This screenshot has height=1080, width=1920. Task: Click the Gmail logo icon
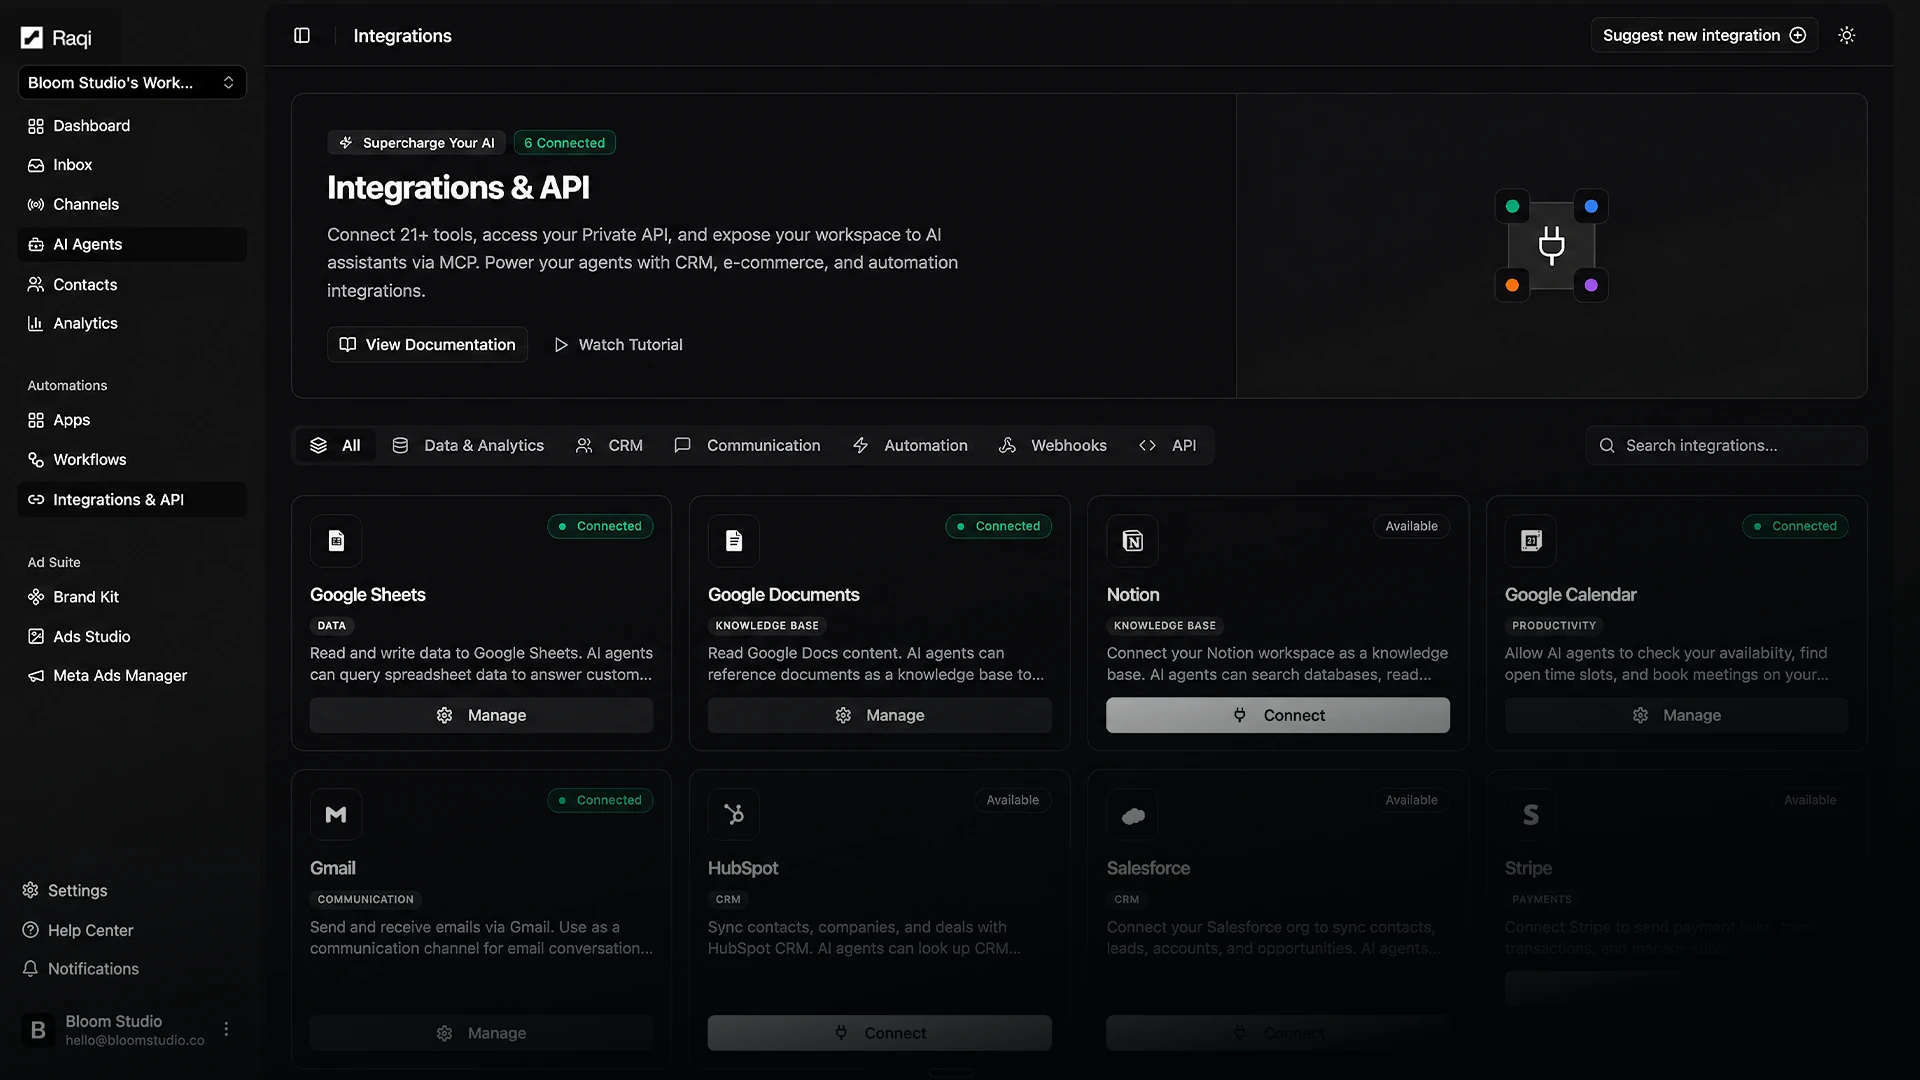coord(336,815)
